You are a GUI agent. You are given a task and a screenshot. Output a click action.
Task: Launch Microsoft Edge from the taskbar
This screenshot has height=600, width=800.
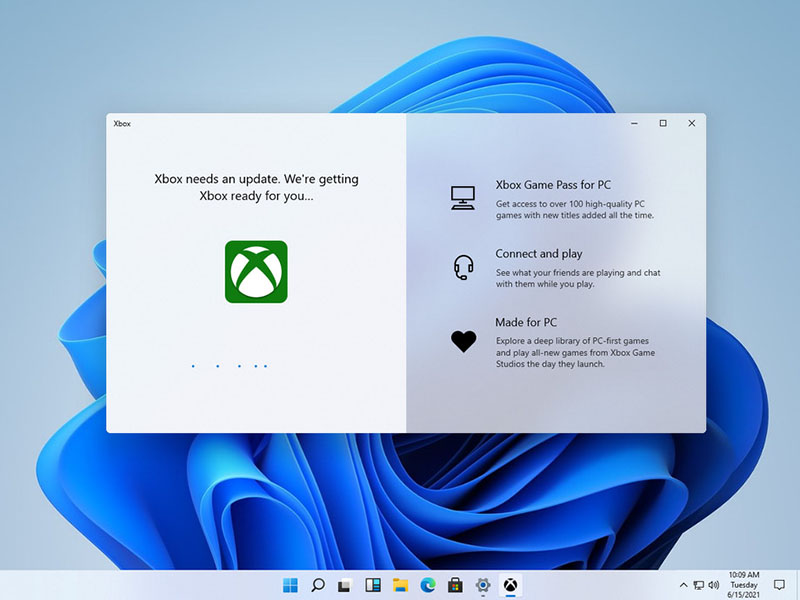pyautogui.click(x=430, y=584)
